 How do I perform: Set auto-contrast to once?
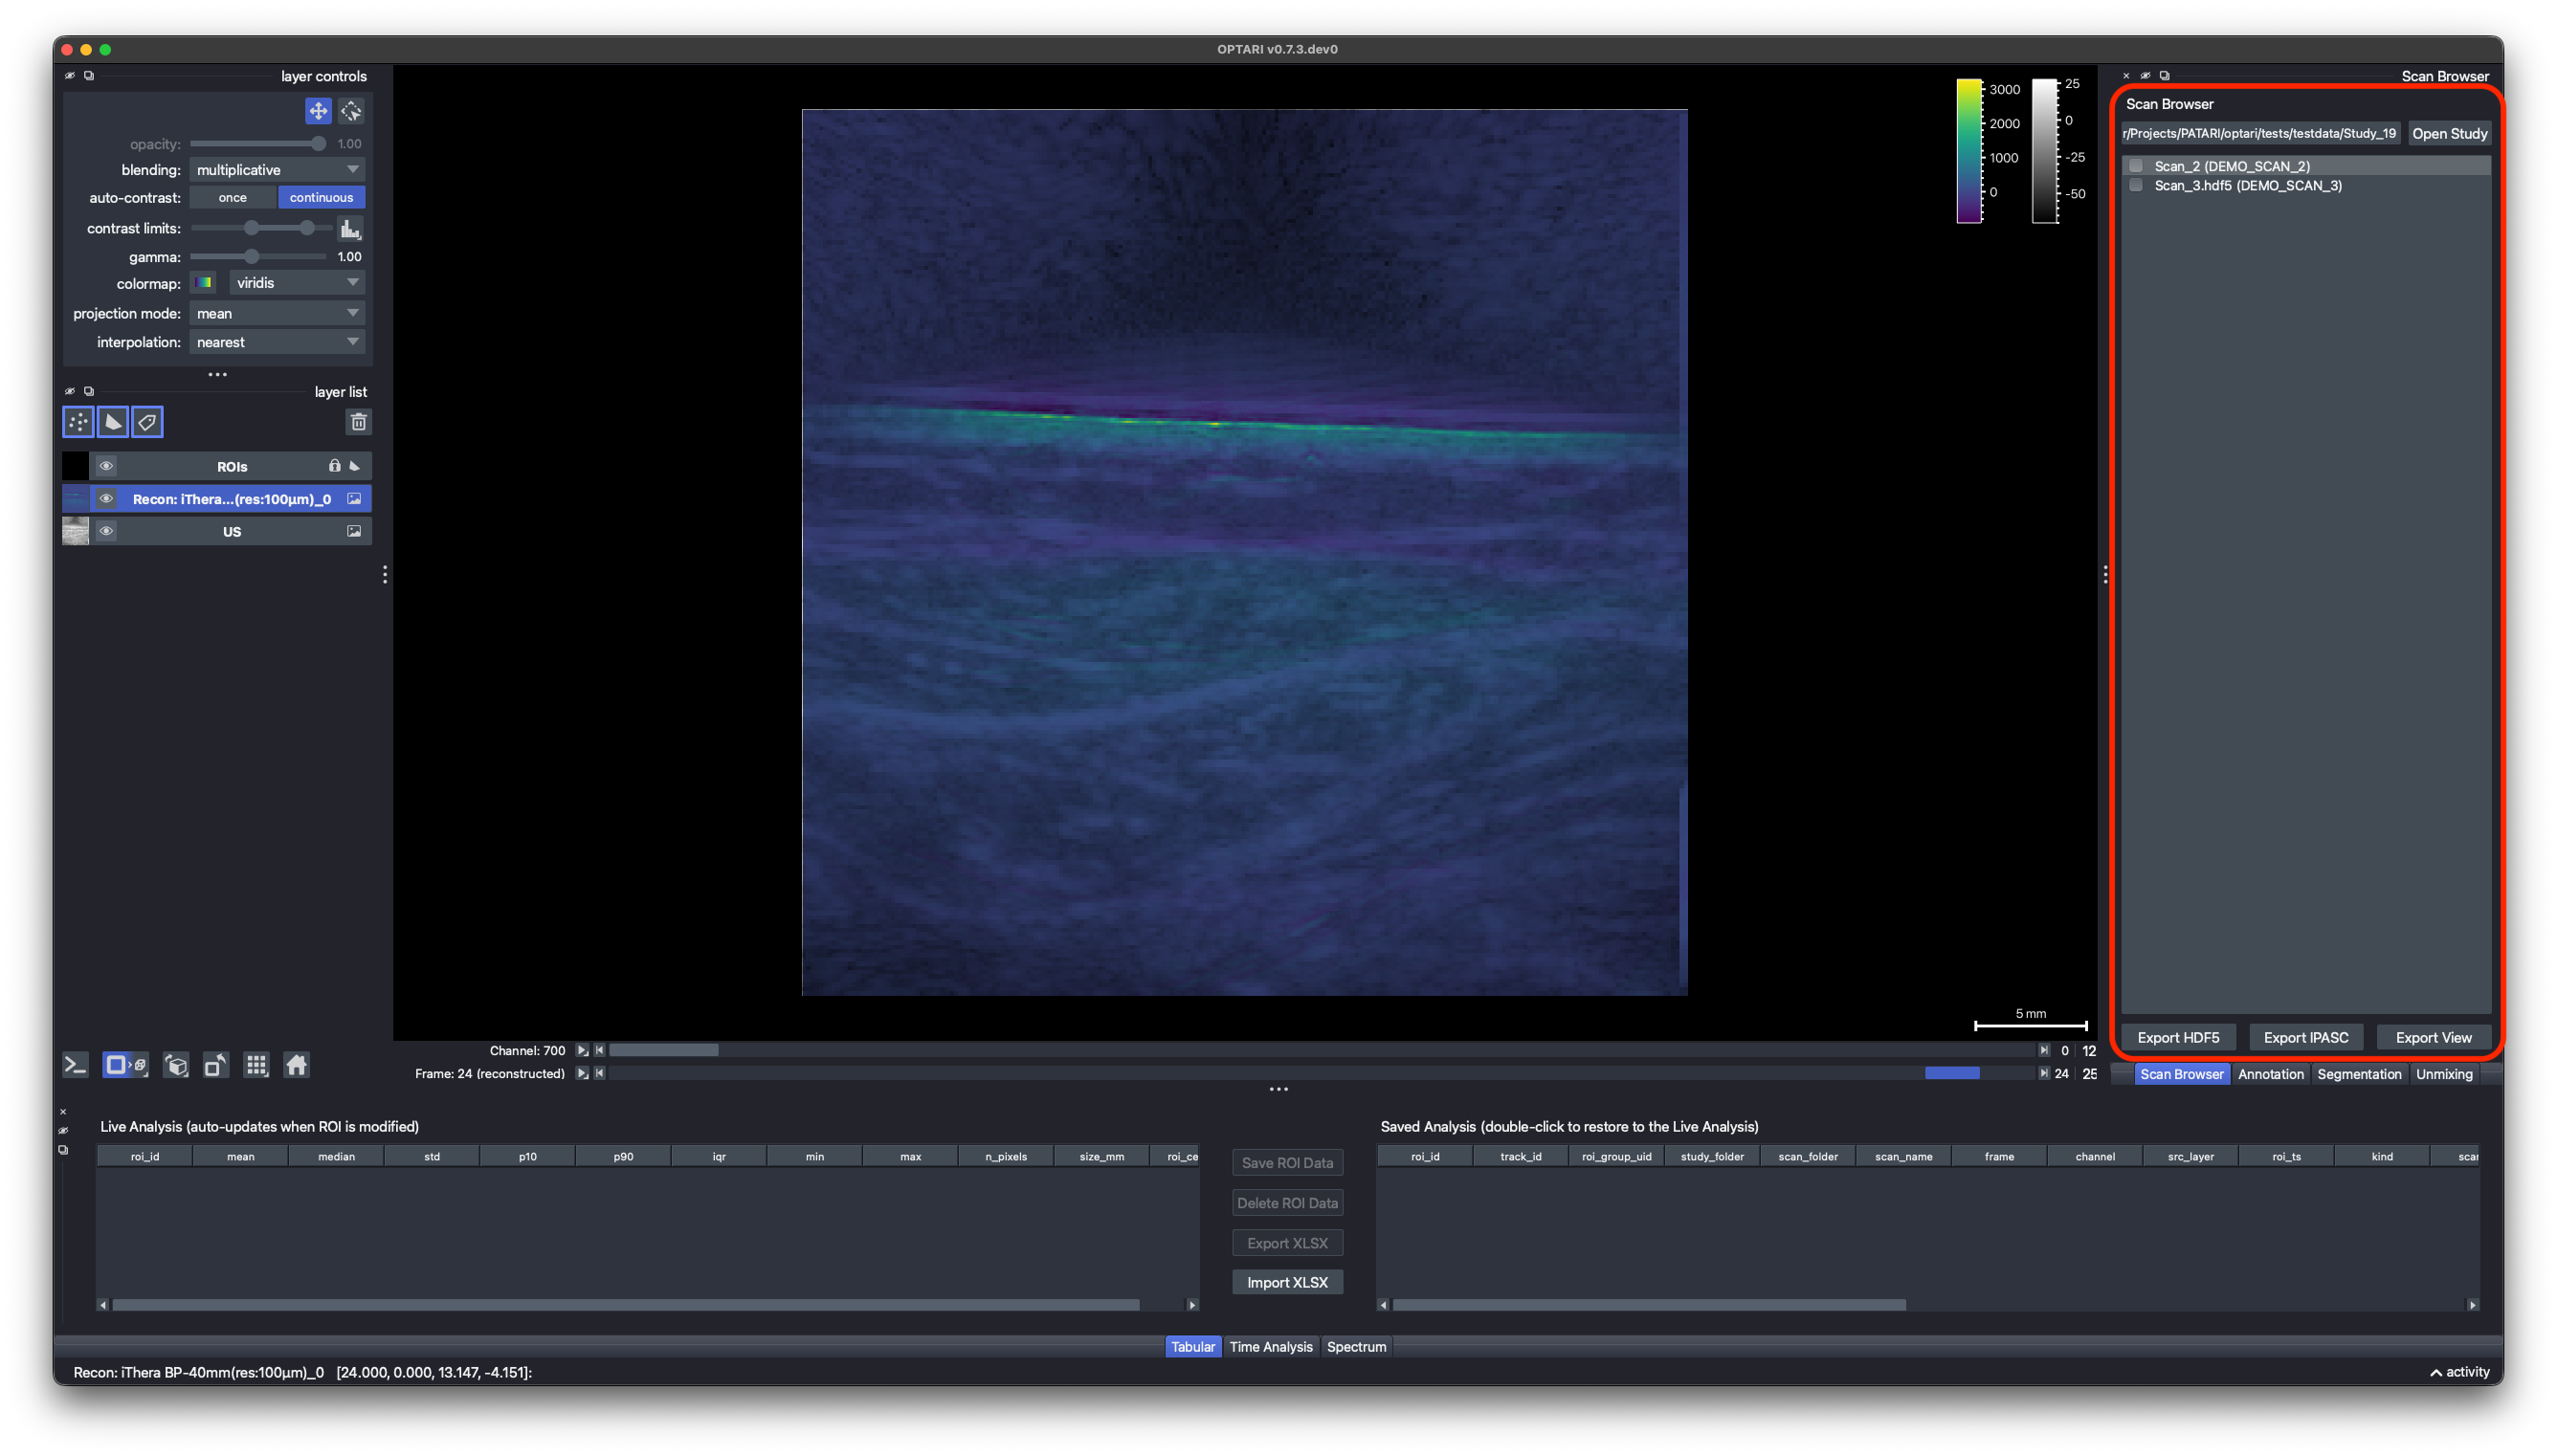click(232, 198)
